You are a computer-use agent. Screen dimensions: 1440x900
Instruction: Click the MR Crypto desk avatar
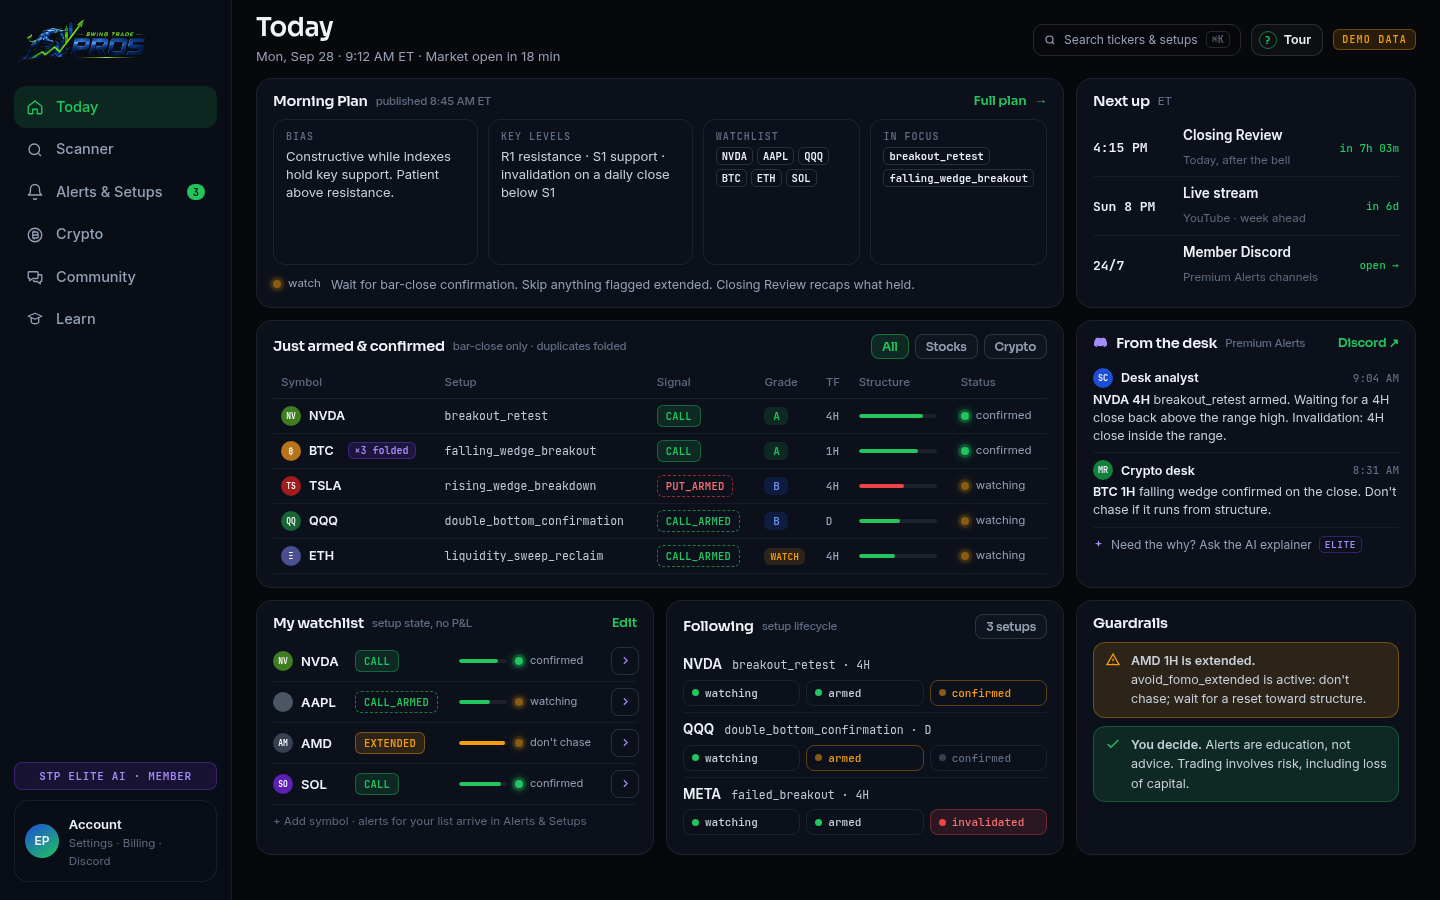click(x=1103, y=470)
